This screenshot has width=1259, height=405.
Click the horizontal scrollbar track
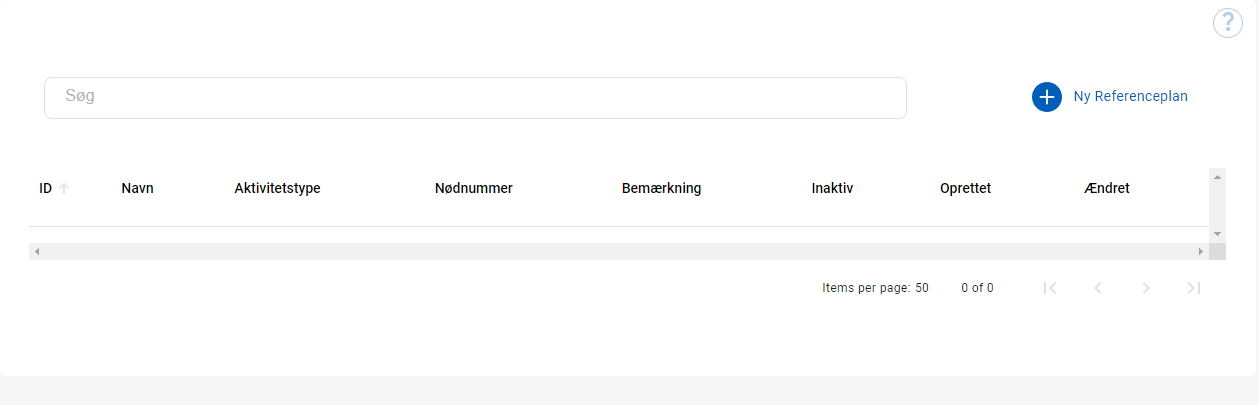[619, 251]
